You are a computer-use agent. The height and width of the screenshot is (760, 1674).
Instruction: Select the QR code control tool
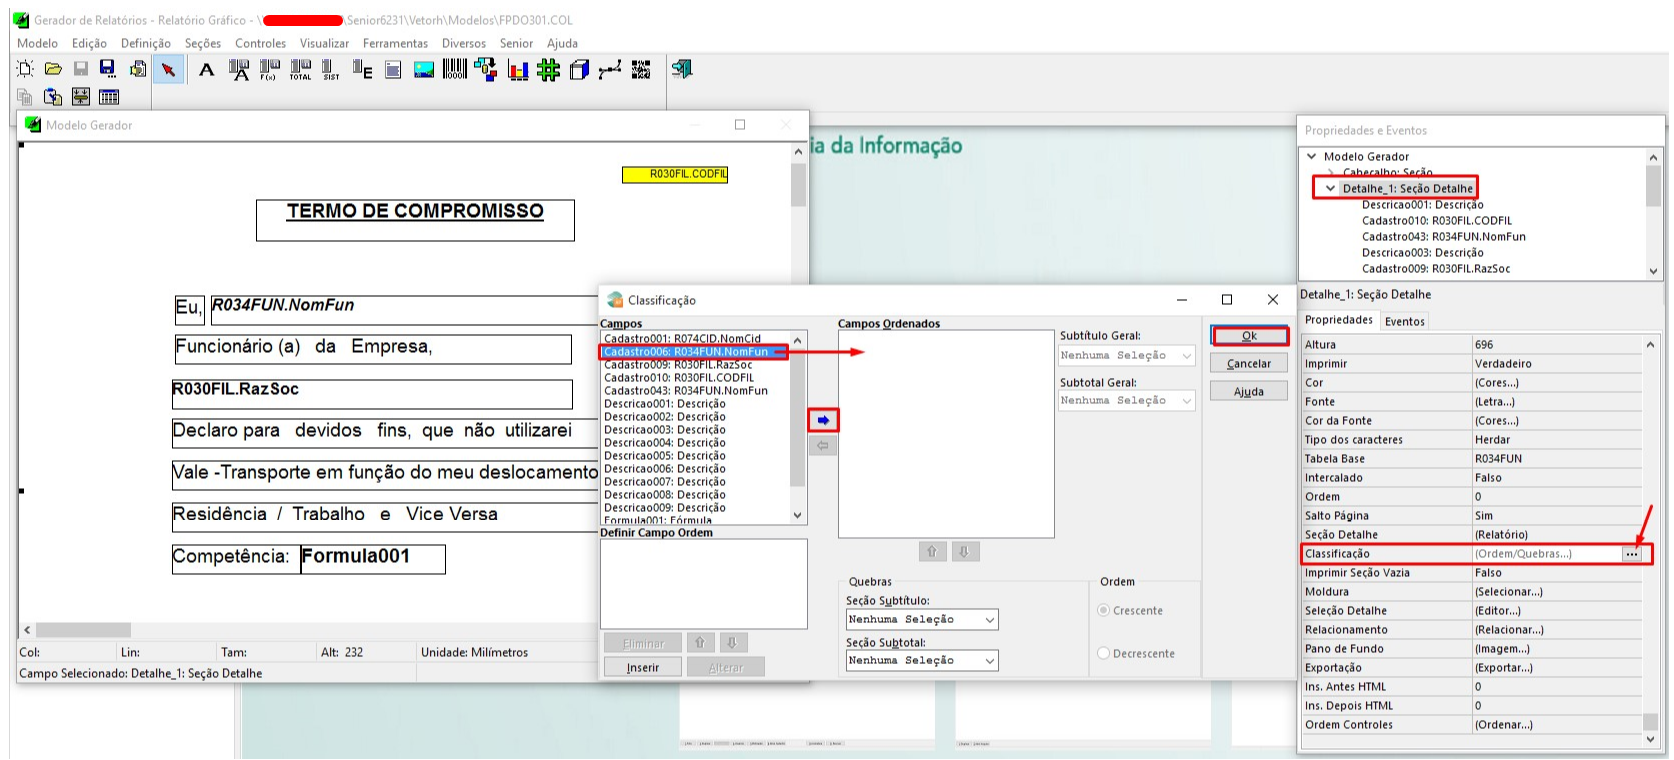(641, 69)
